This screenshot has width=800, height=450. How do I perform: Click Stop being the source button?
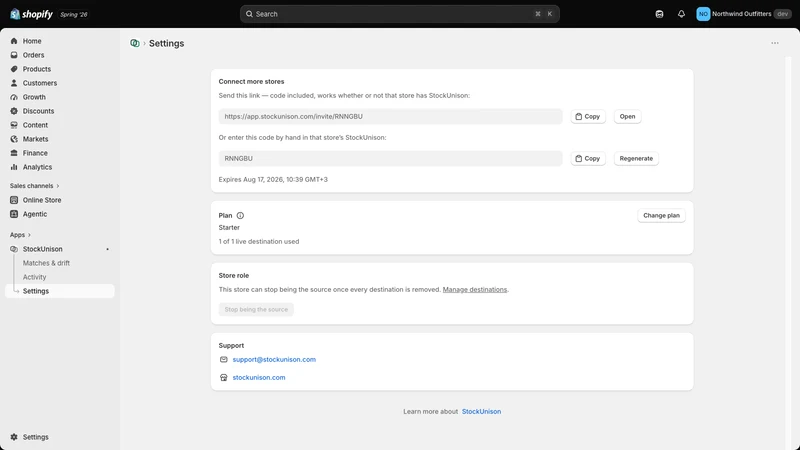[256, 309]
